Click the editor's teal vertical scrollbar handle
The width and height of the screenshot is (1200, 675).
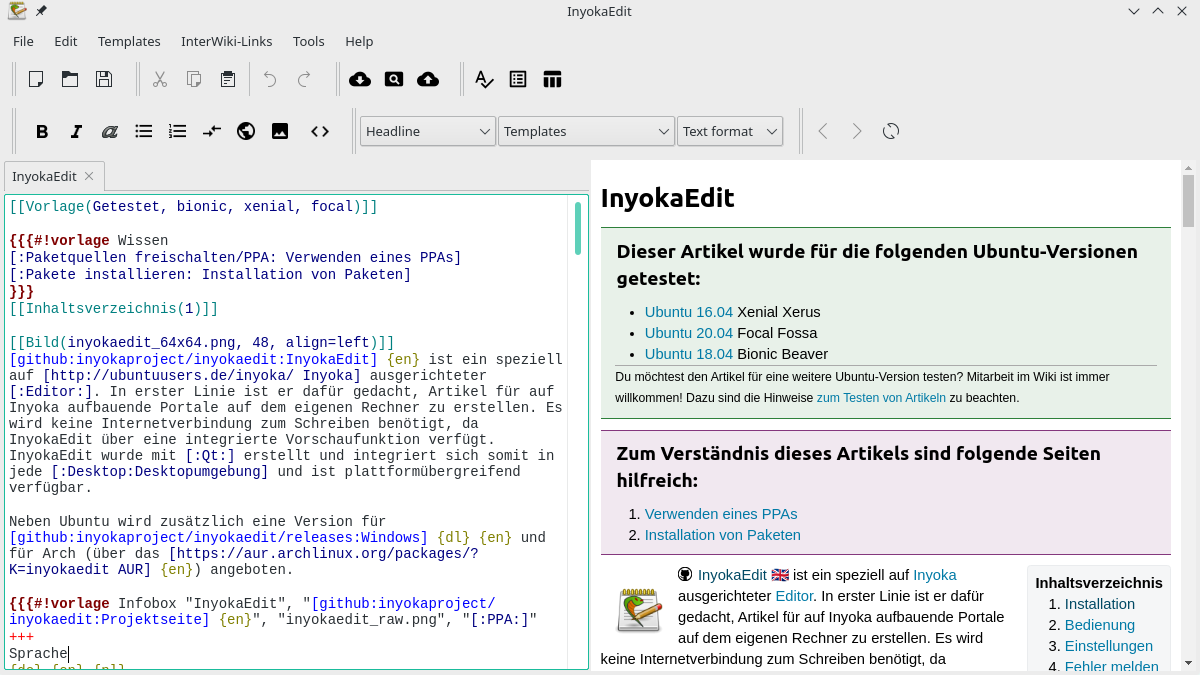[578, 228]
